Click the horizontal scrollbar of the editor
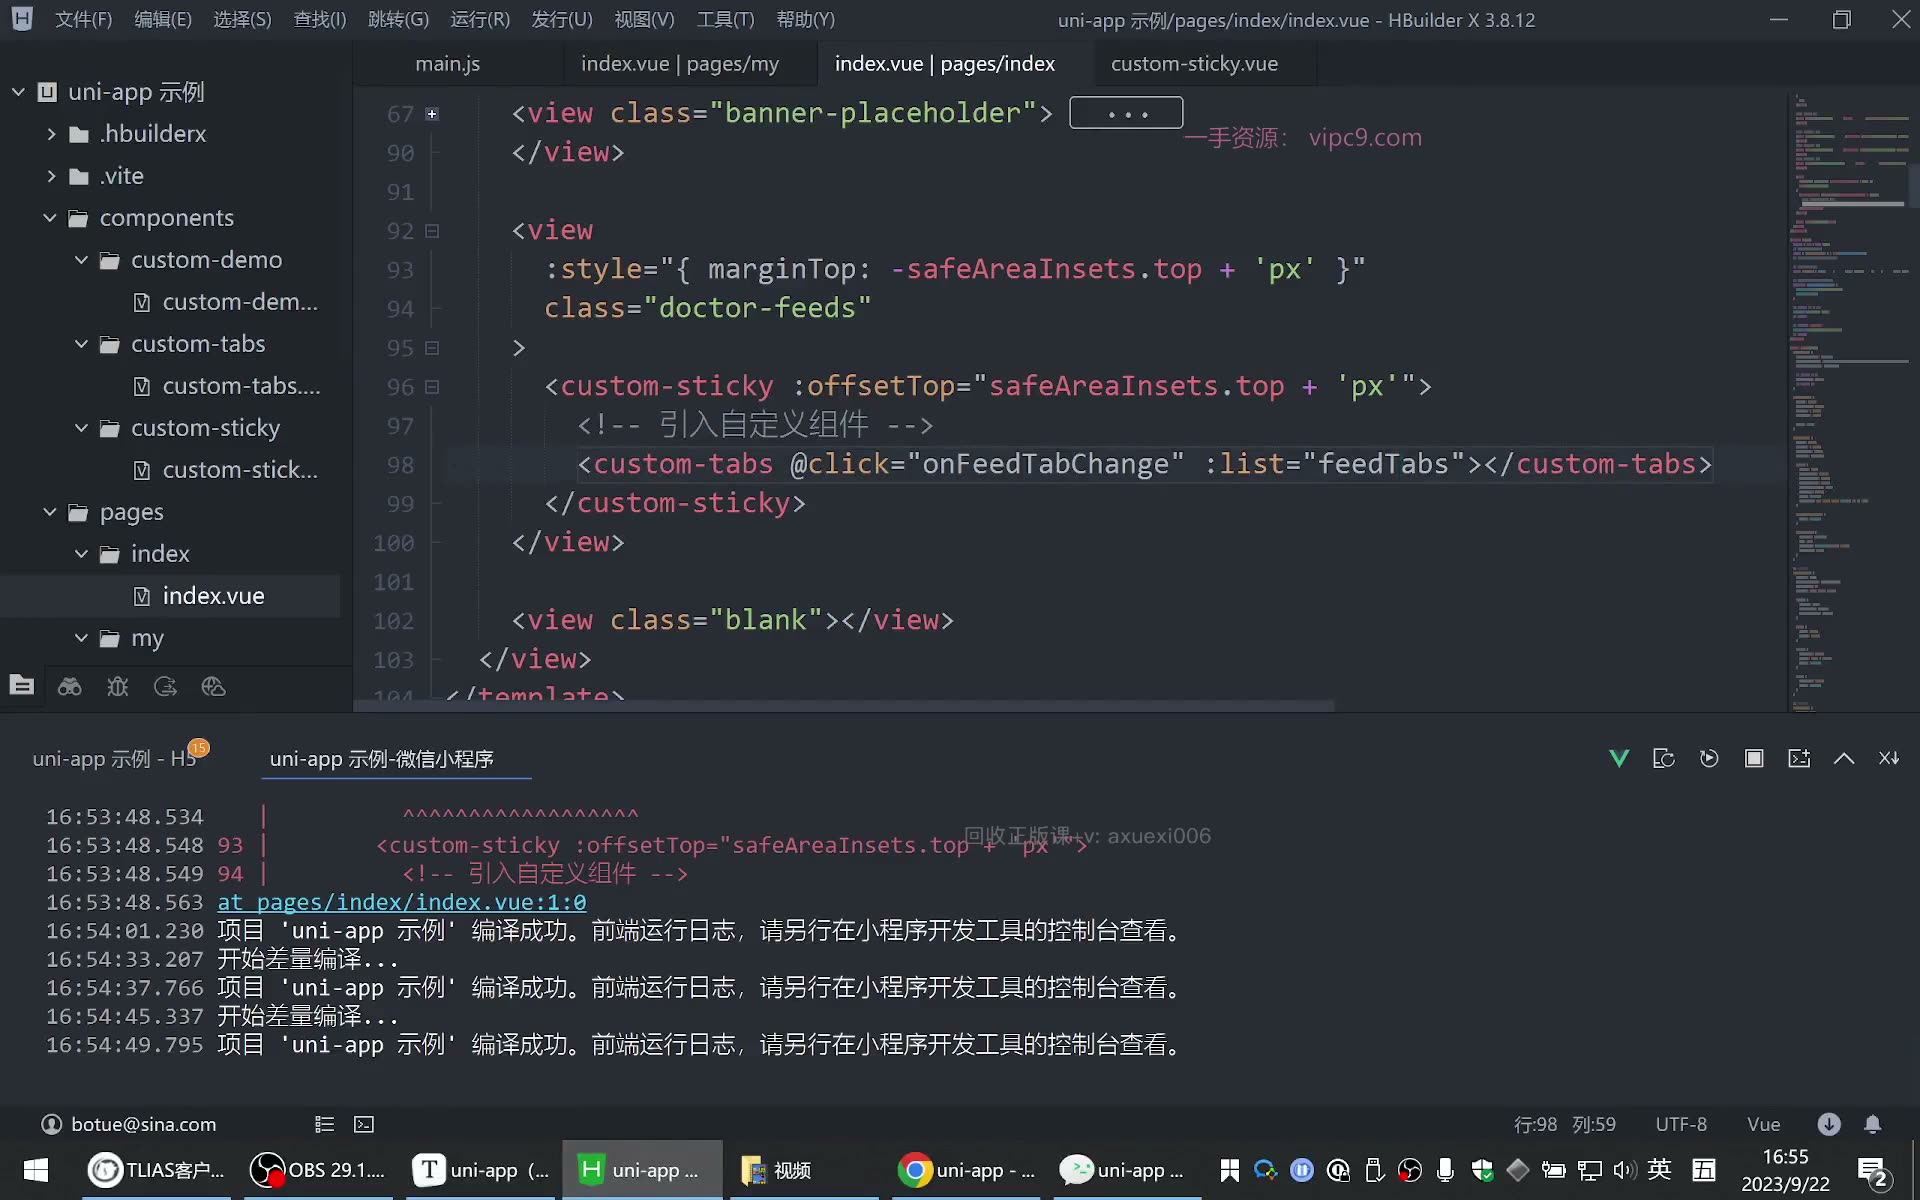The image size is (1920, 1200). (x=845, y=706)
